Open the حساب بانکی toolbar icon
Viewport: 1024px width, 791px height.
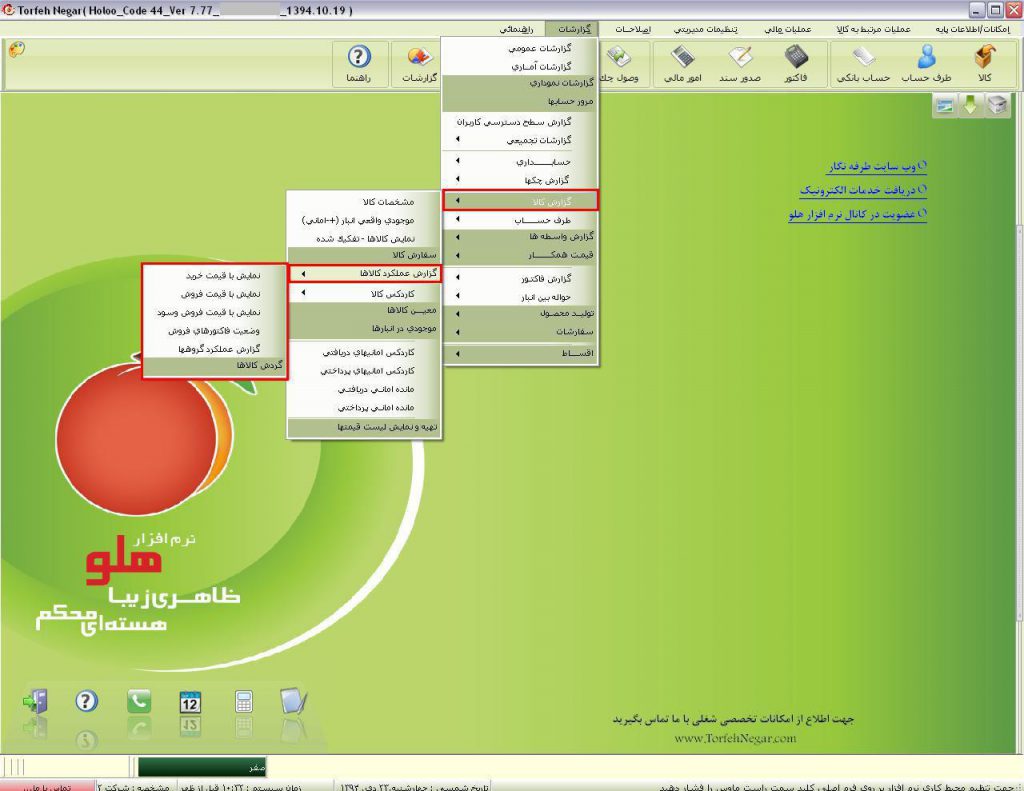pos(863,63)
